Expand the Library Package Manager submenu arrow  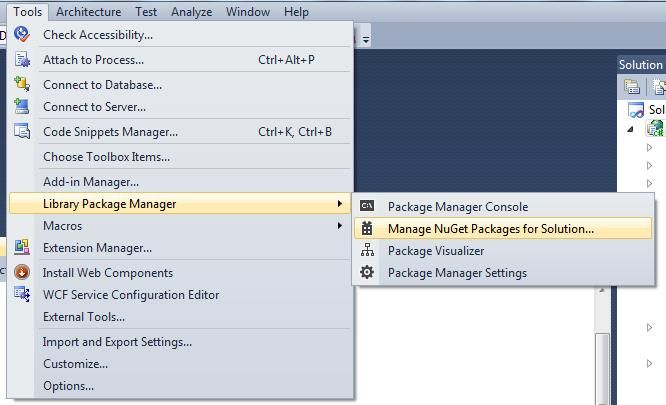pos(339,204)
